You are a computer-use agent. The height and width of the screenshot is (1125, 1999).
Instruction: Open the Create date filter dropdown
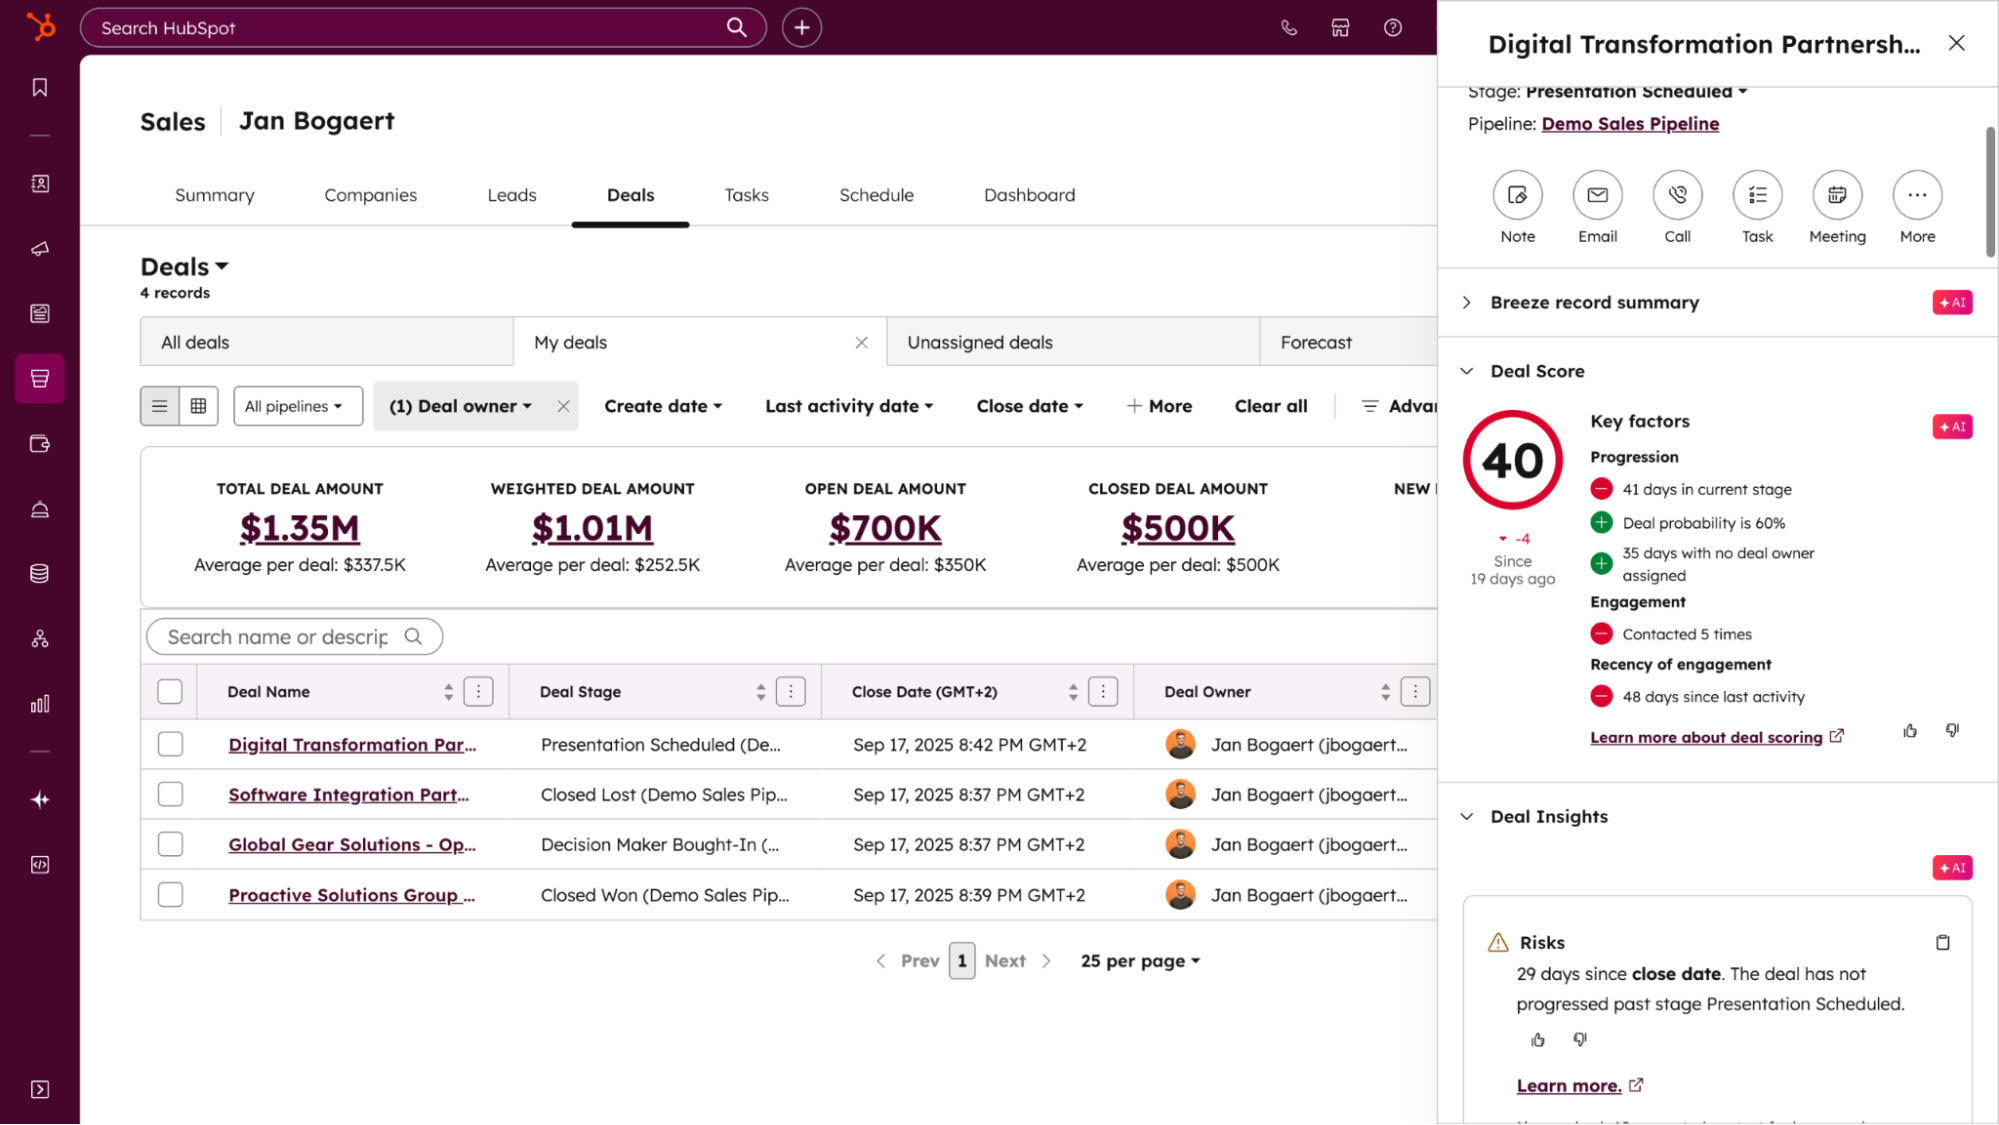[663, 406]
